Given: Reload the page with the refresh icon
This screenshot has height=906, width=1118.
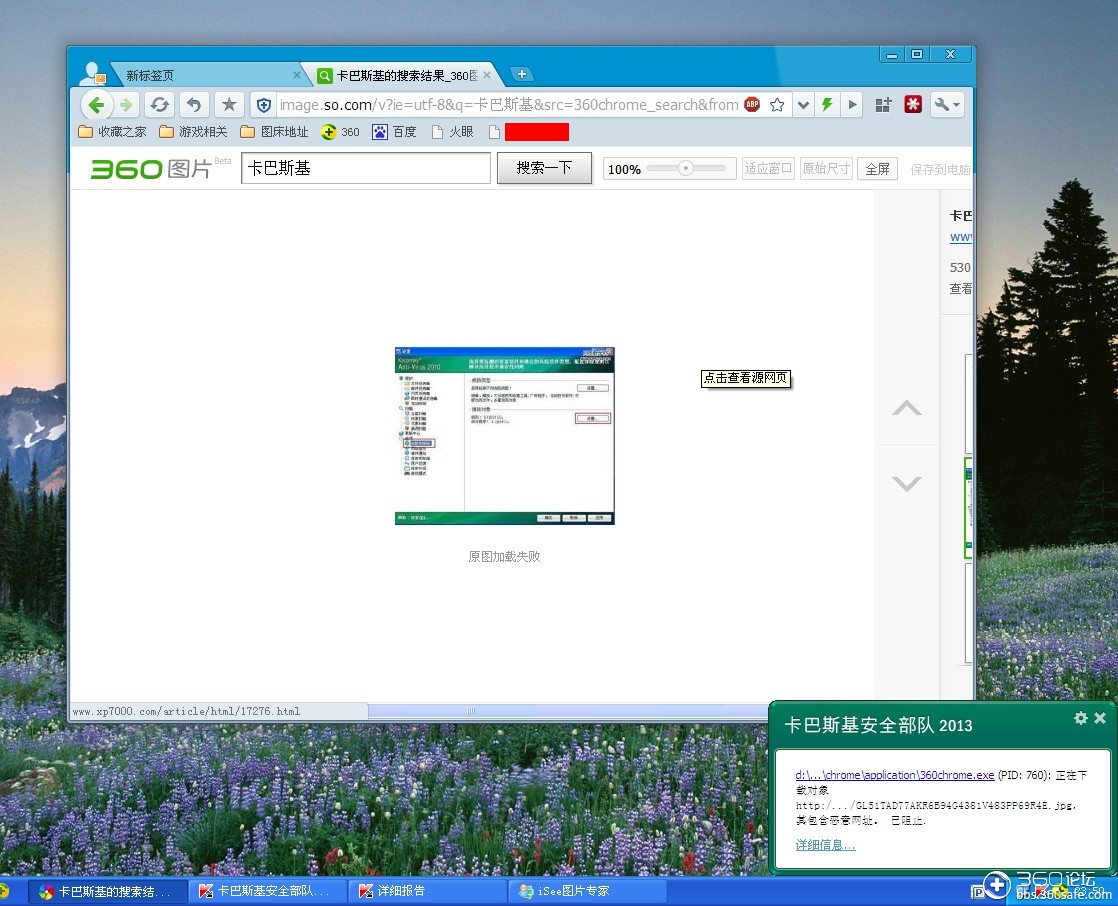Looking at the screenshot, I should click(159, 105).
